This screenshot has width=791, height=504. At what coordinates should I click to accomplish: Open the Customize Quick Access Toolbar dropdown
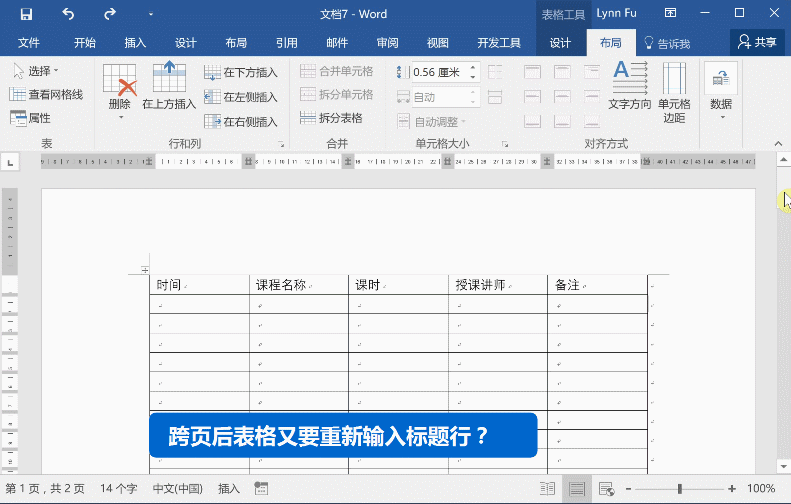coord(150,14)
